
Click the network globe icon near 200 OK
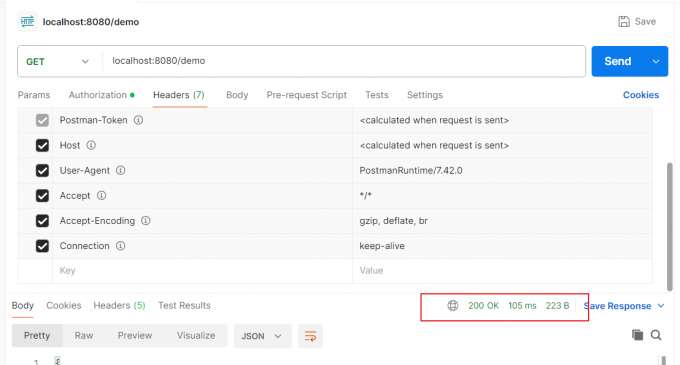[452, 306]
